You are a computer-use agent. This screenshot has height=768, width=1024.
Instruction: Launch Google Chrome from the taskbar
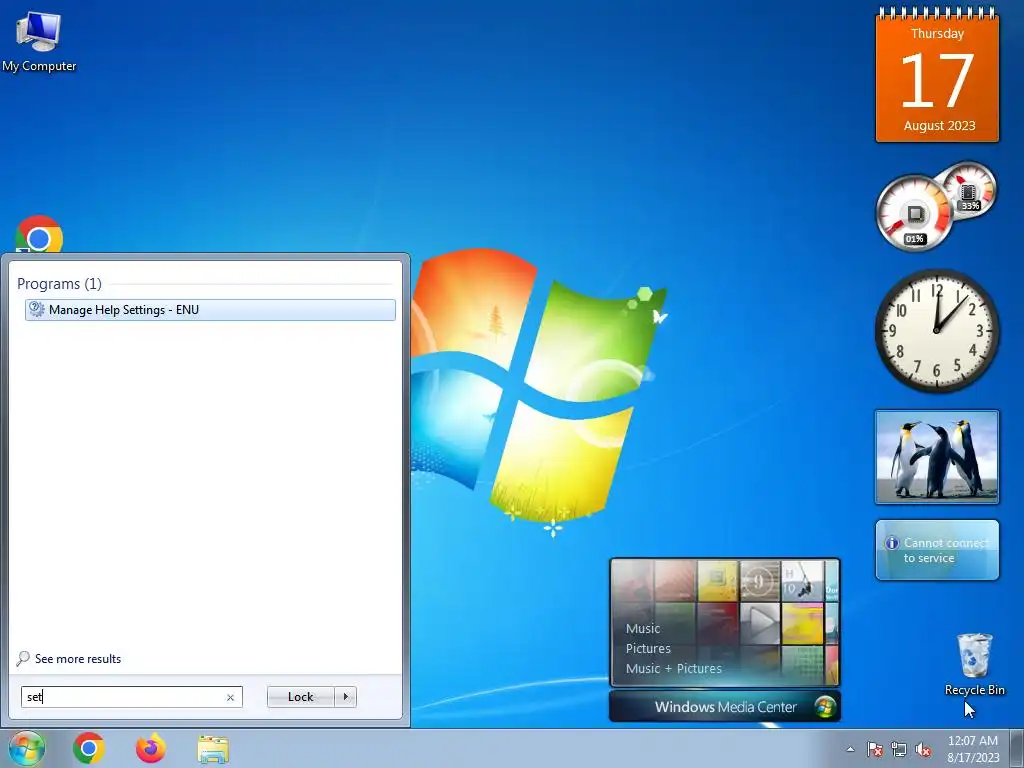coord(89,748)
